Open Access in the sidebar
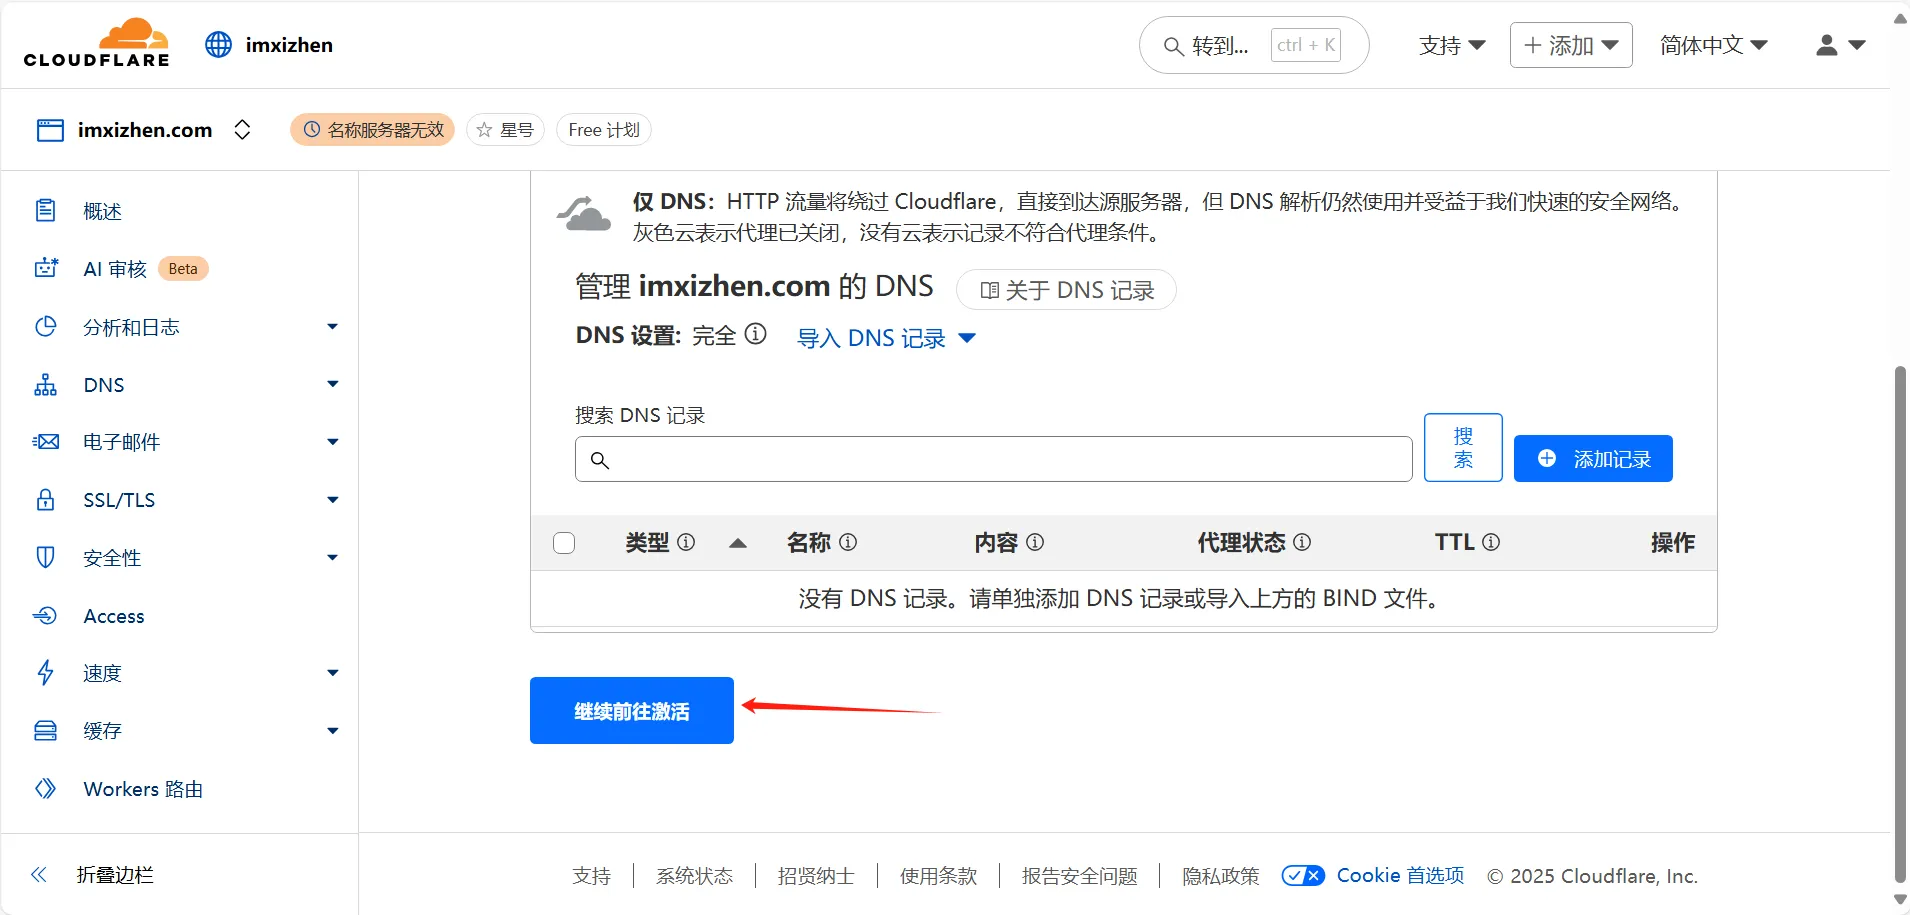The image size is (1910, 915). pos(114,616)
